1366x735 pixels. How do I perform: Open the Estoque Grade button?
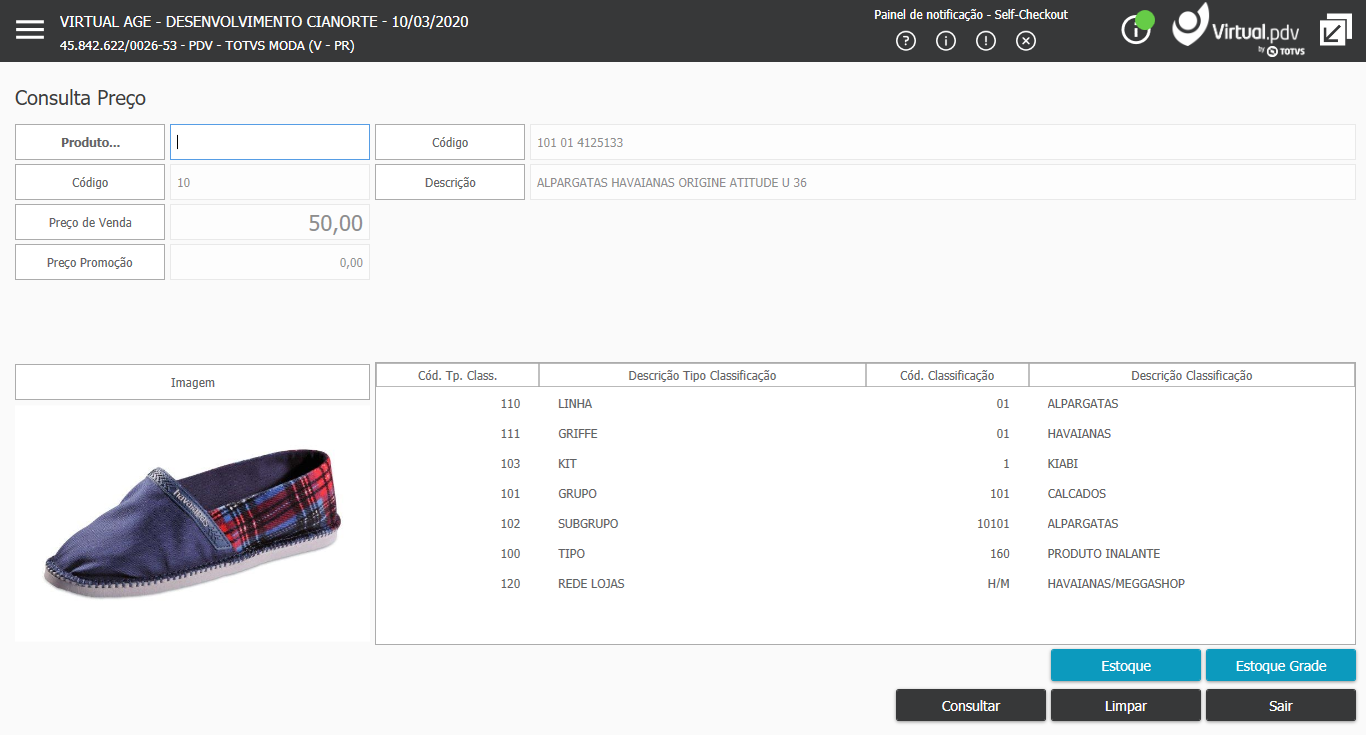pyautogui.click(x=1281, y=666)
